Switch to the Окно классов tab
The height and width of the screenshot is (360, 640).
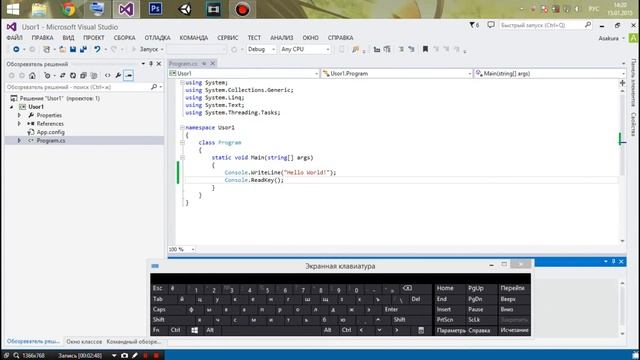(84, 342)
